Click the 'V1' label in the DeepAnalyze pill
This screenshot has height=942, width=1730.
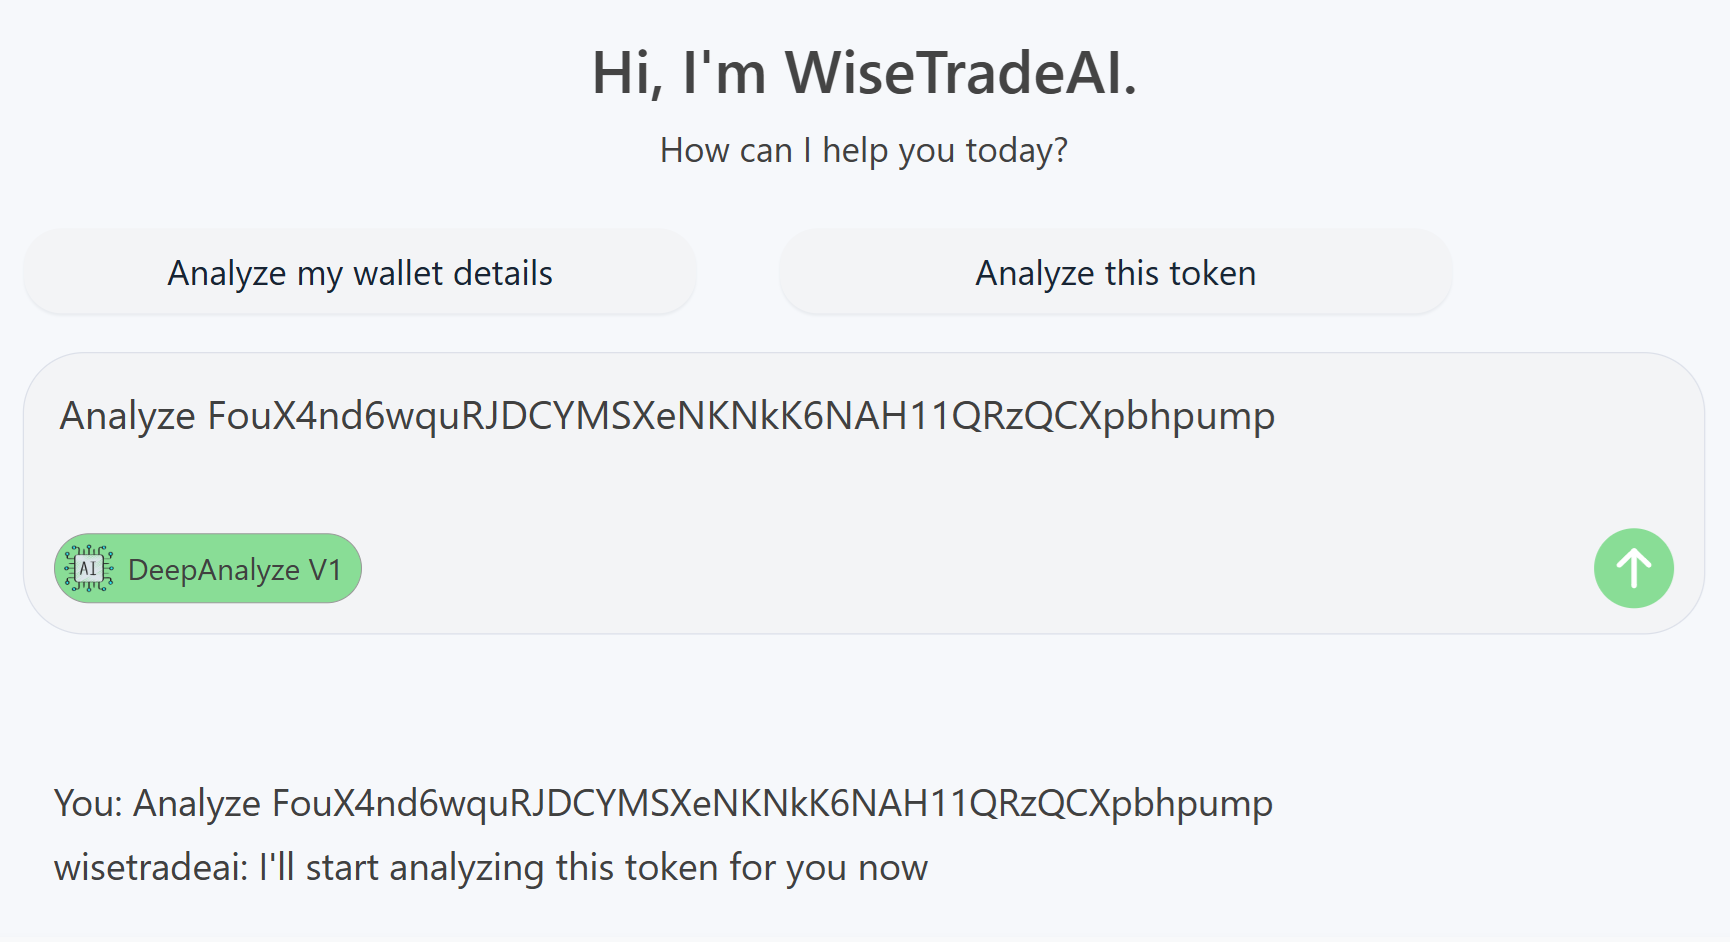[x=325, y=570]
